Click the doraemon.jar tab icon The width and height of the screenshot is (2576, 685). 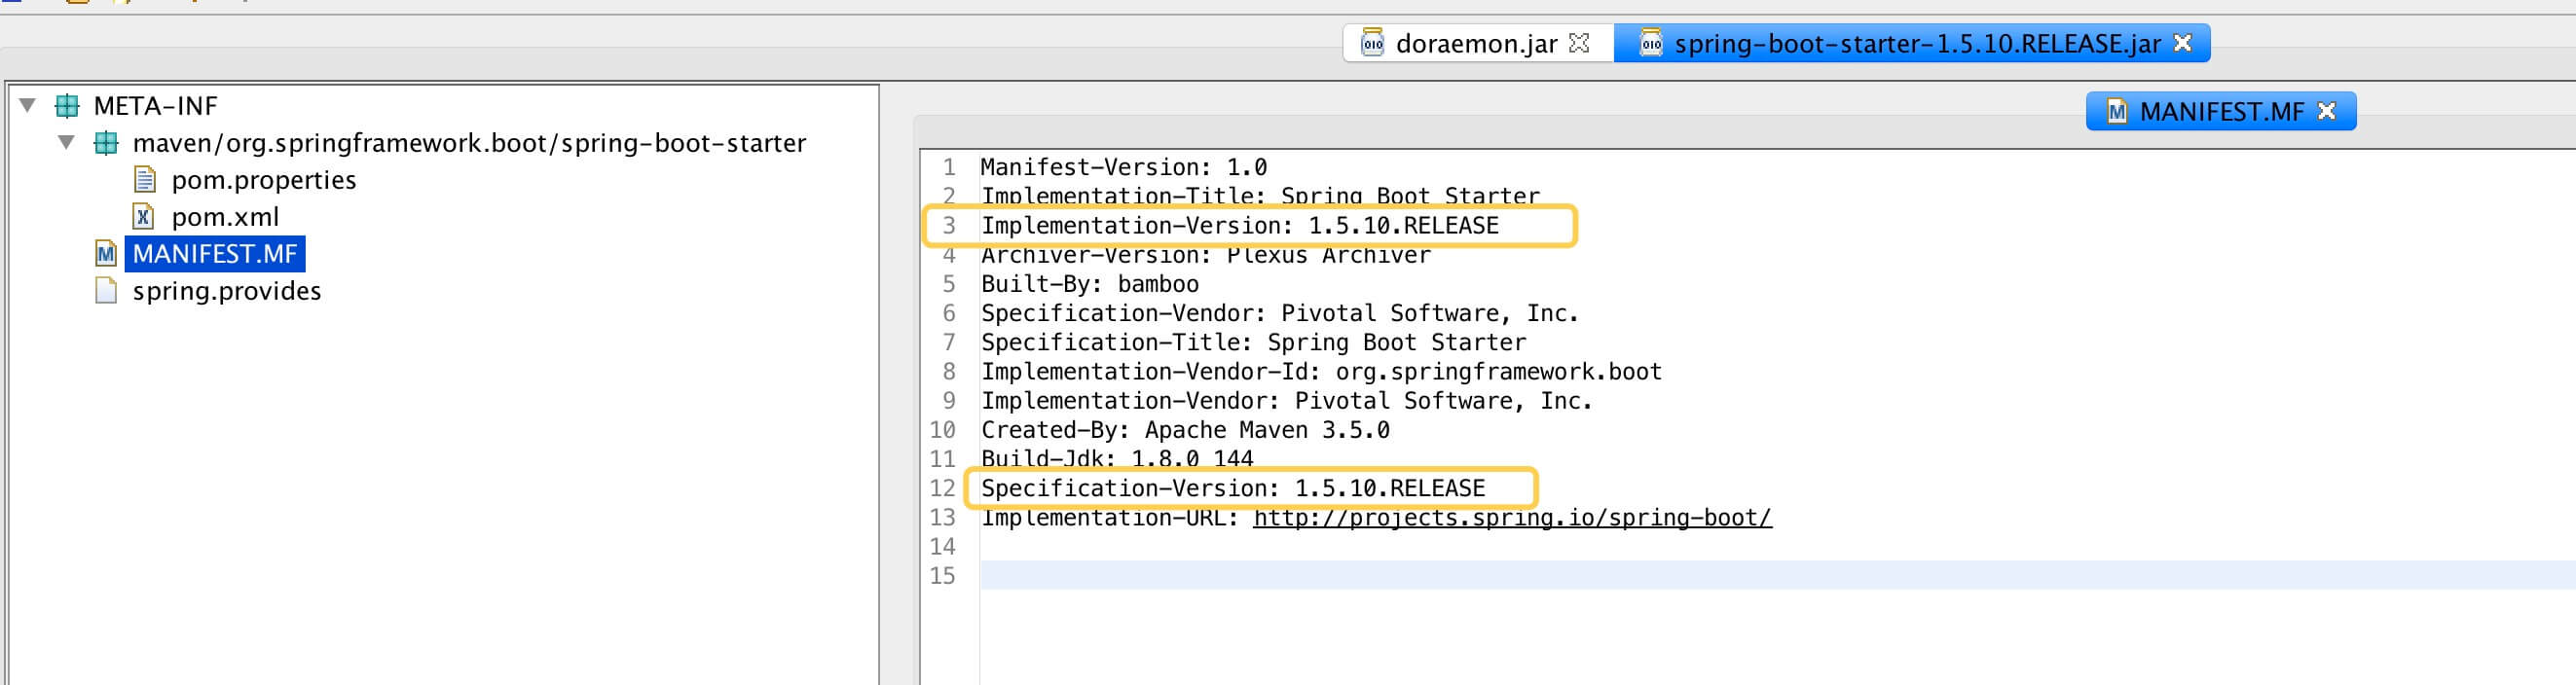pos(1372,44)
